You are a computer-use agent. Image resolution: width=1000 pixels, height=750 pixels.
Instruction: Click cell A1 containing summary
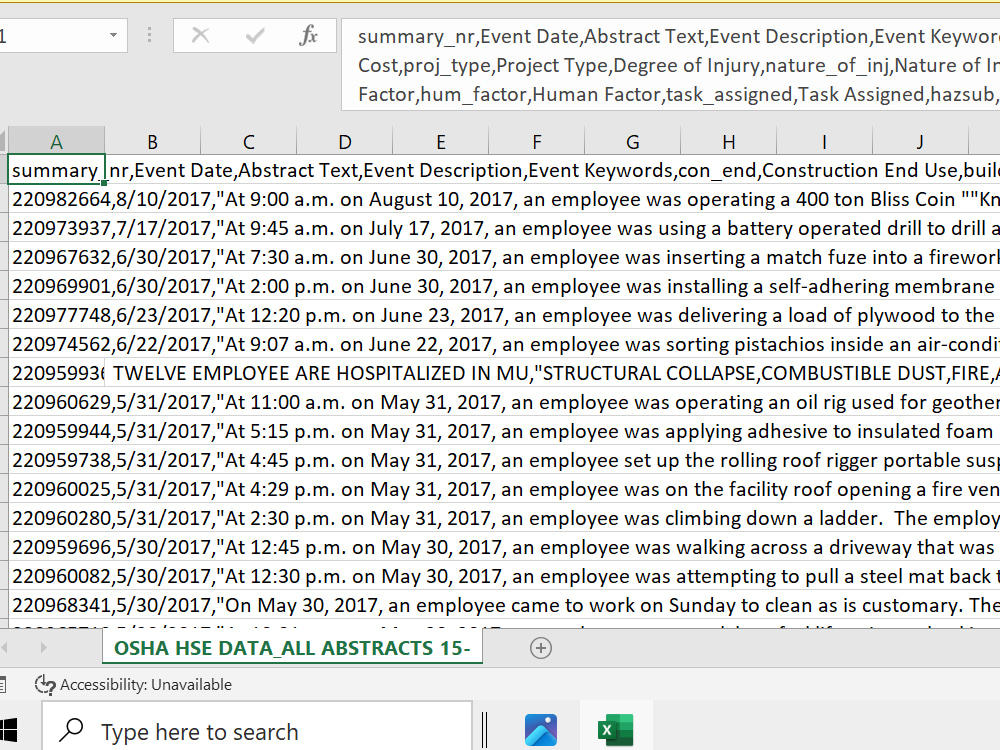(x=56, y=170)
